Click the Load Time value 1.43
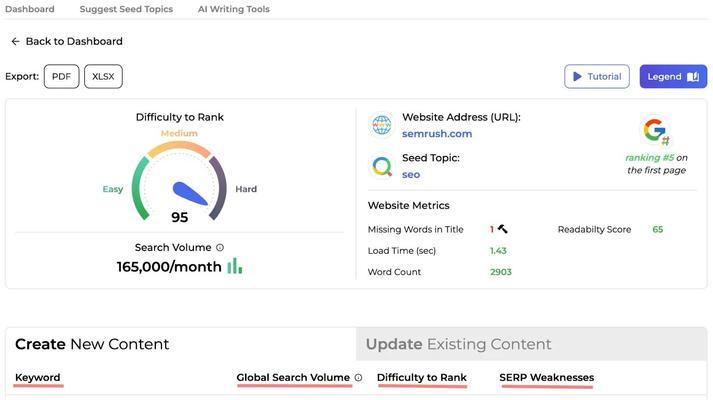This screenshot has height=400, width=713. click(x=498, y=250)
